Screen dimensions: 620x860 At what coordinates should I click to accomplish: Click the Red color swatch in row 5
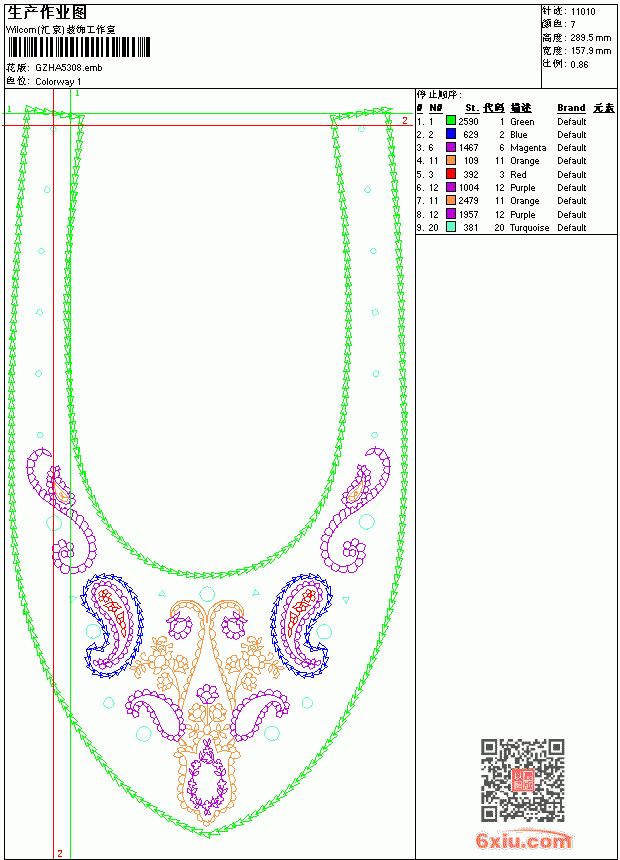tap(450, 174)
